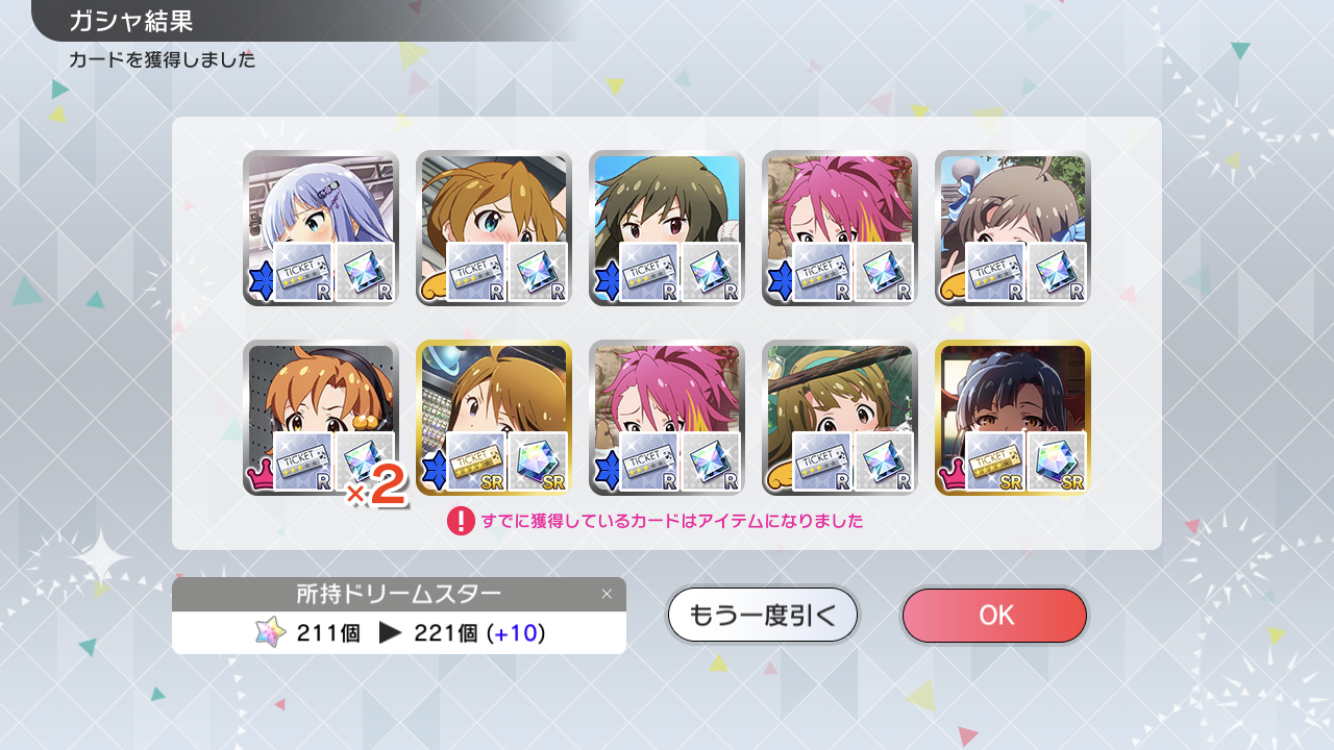The height and width of the screenshot is (750, 1334).
Task: Select the green-hat girl card
Action: [839, 418]
